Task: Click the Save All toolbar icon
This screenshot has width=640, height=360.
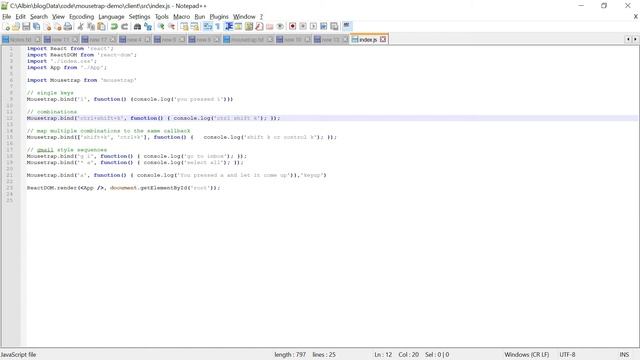Action: pyautogui.click(x=36, y=27)
